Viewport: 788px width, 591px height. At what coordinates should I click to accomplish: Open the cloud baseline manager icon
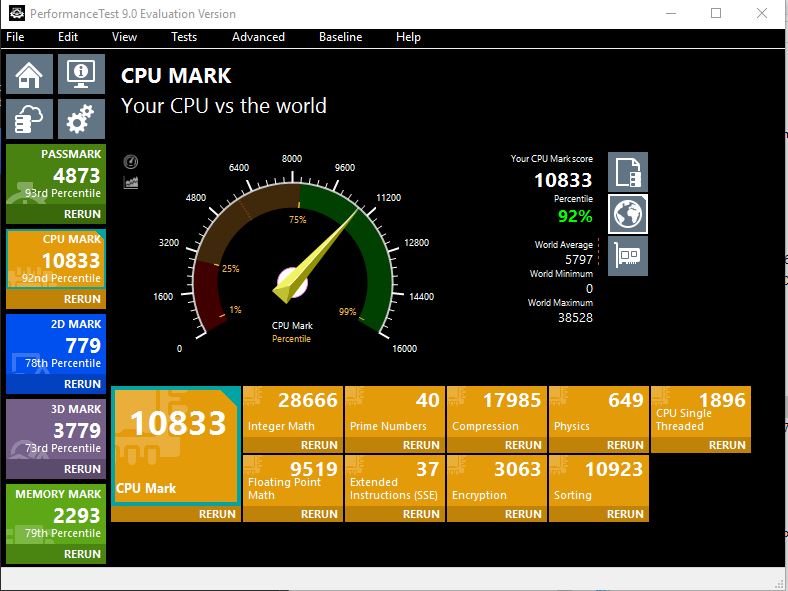(30, 120)
